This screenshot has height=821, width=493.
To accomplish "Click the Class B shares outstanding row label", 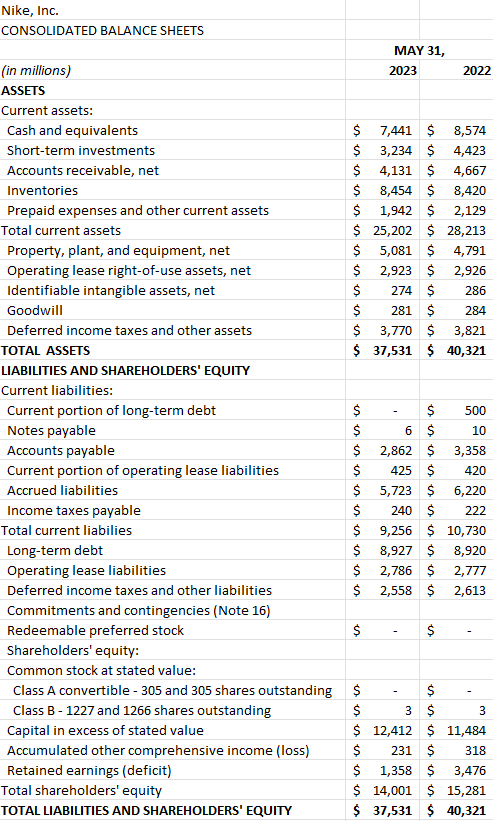I will 142,711.
